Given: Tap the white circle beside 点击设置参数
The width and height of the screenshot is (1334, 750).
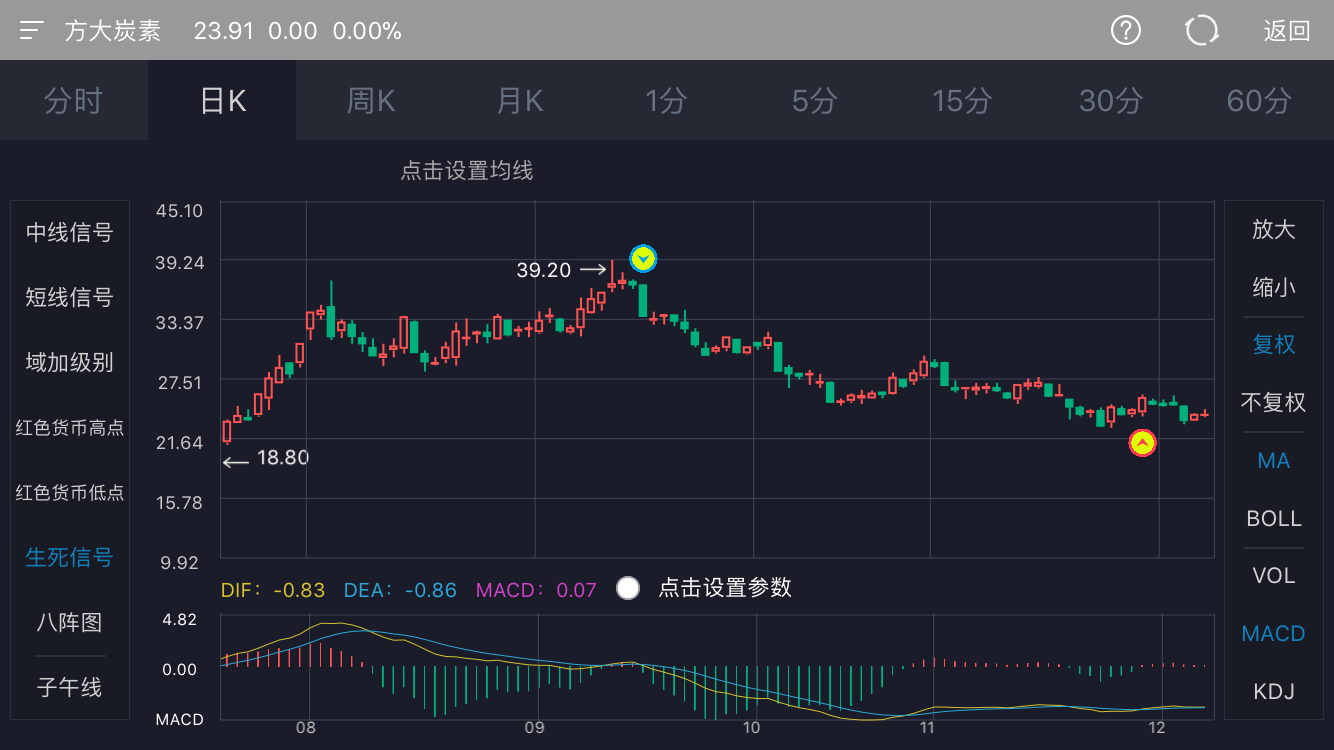Looking at the screenshot, I should click(x=628, y=588).
